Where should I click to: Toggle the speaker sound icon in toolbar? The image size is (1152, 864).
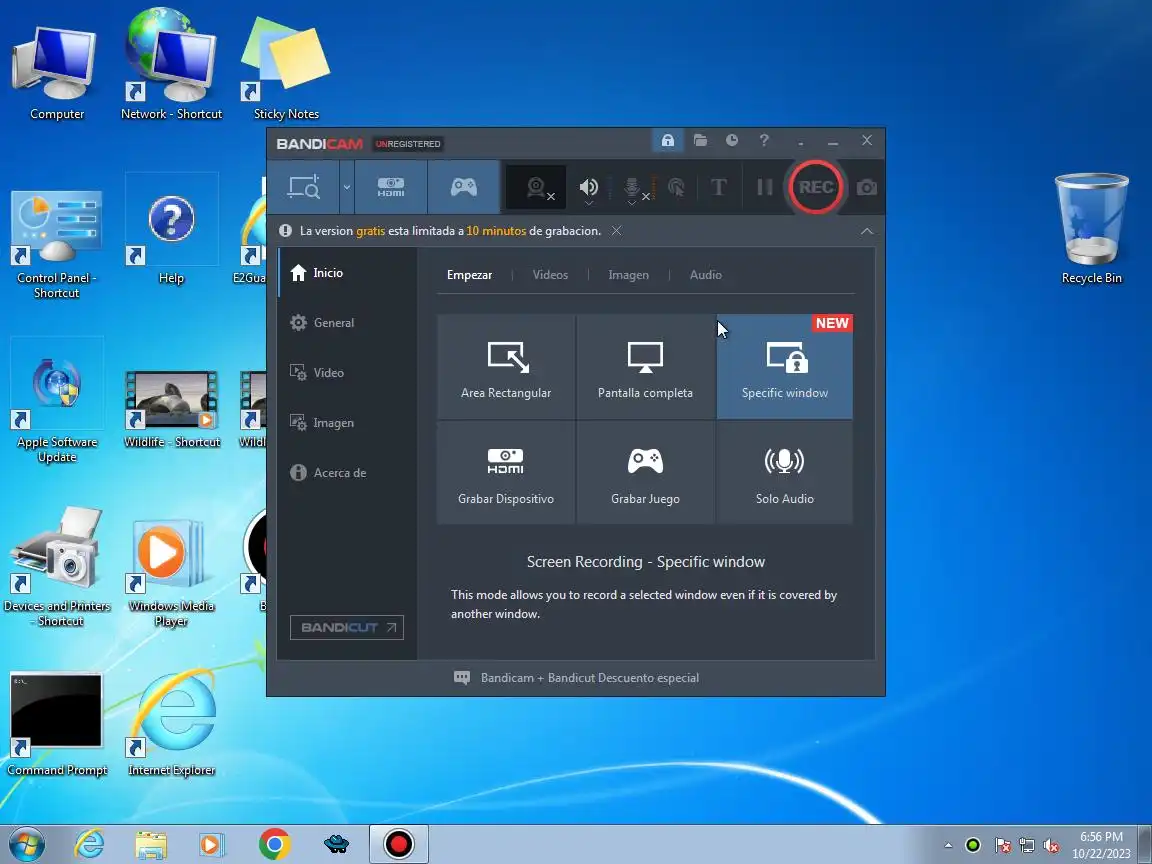pyautogui.click(x=588, y=188)
